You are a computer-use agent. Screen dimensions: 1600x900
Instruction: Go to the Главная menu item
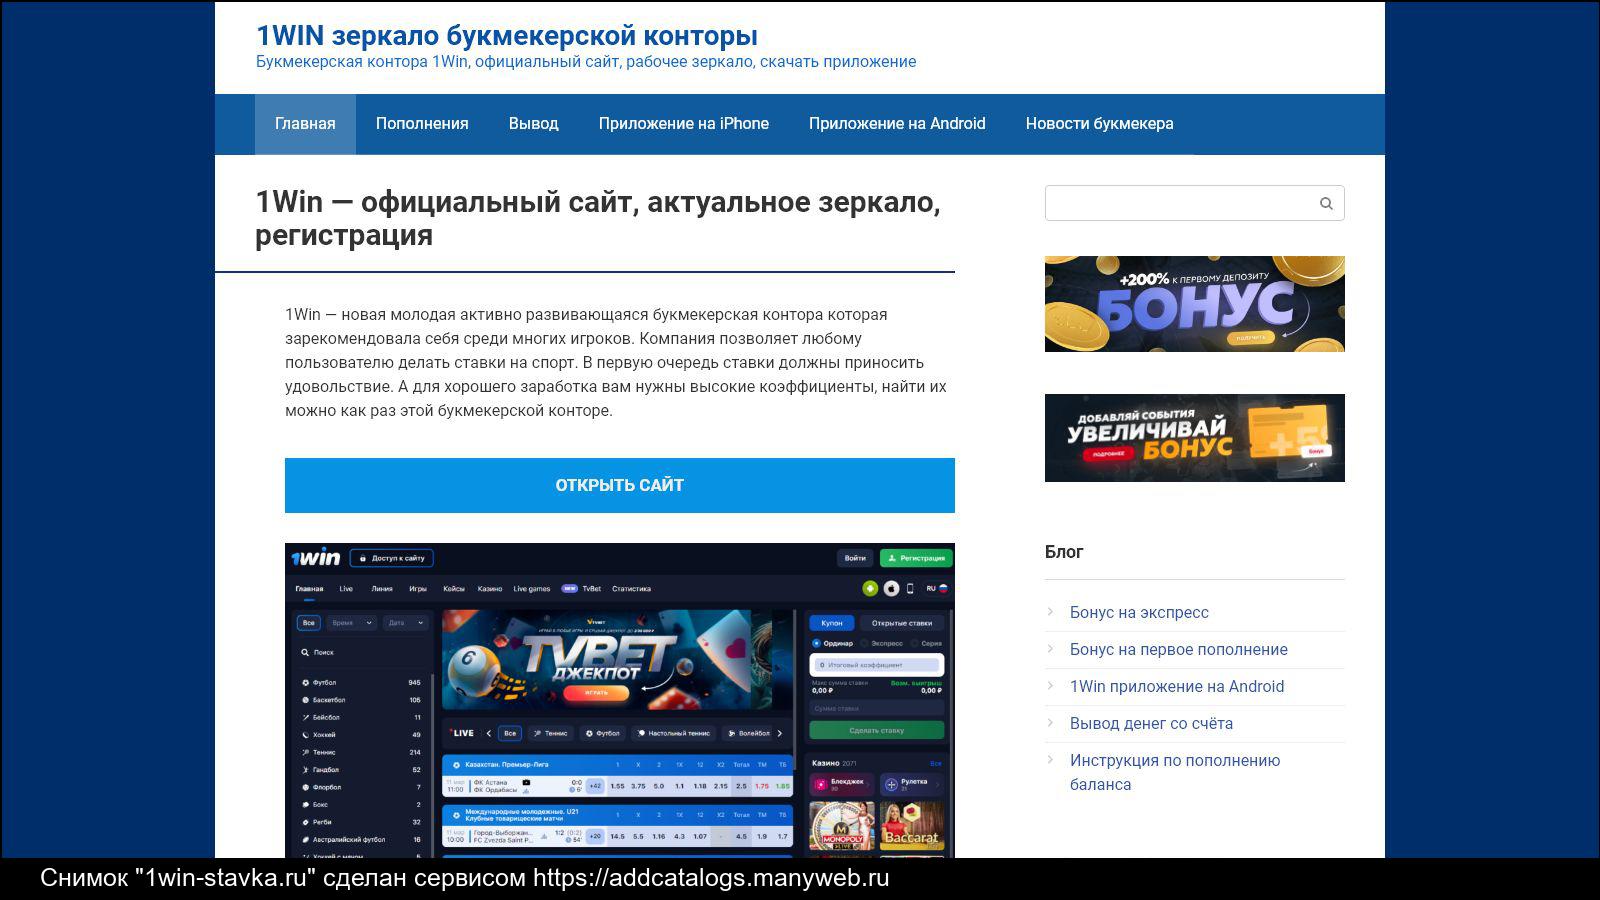pos(305,124)
